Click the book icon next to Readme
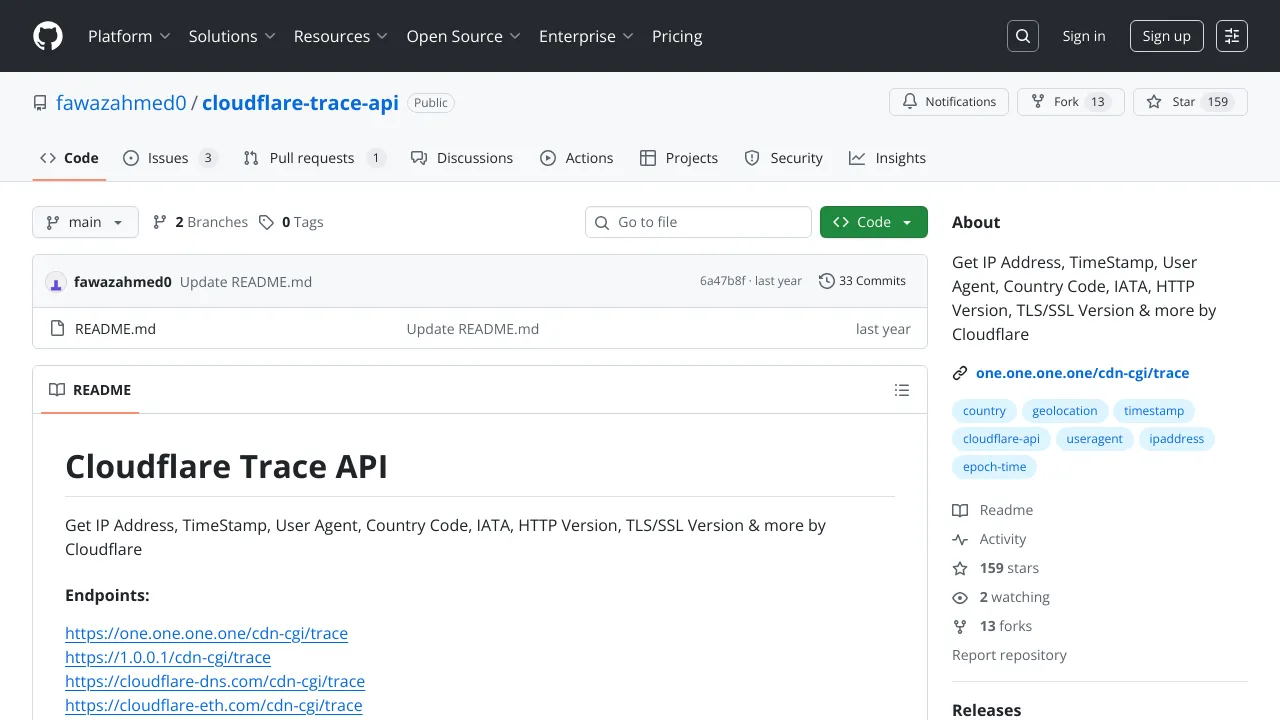Image resolution: width=1280 pixels, height=720 pixels. pos(960,510)
